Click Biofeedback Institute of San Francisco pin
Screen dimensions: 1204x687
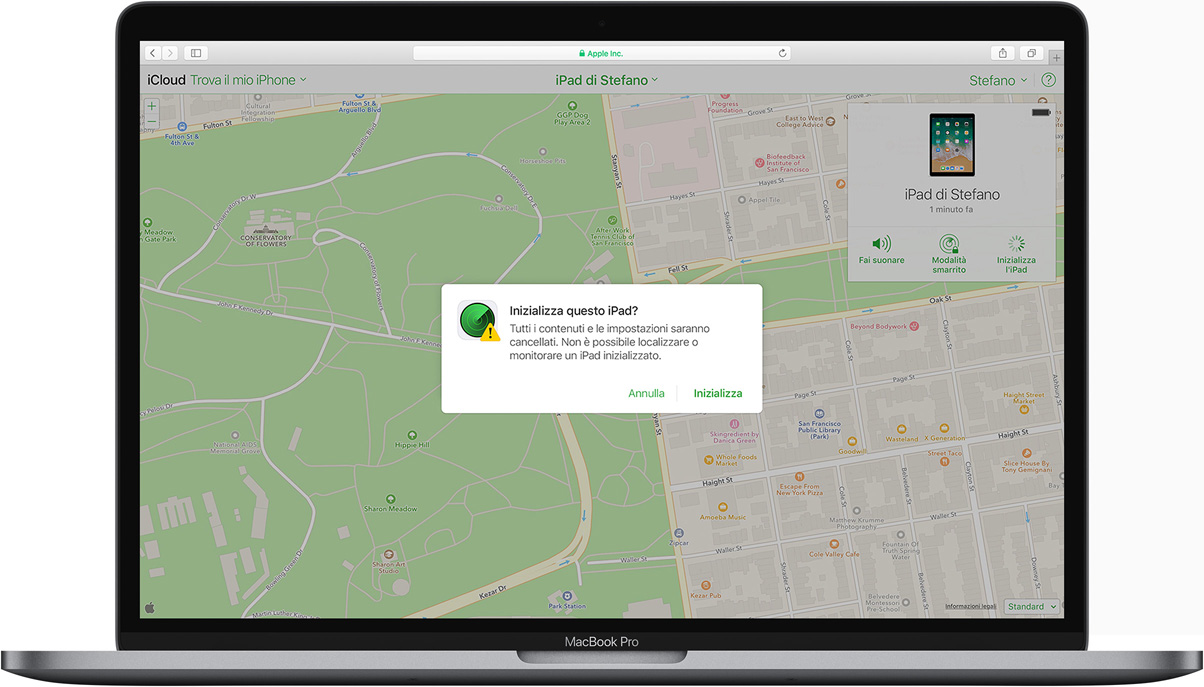tap(758, 162)
